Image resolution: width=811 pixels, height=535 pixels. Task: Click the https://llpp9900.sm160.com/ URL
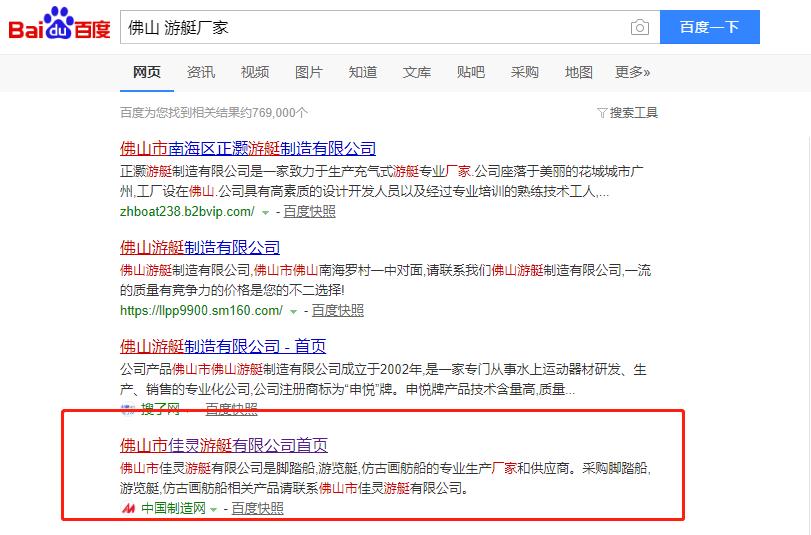pos(201,310)
